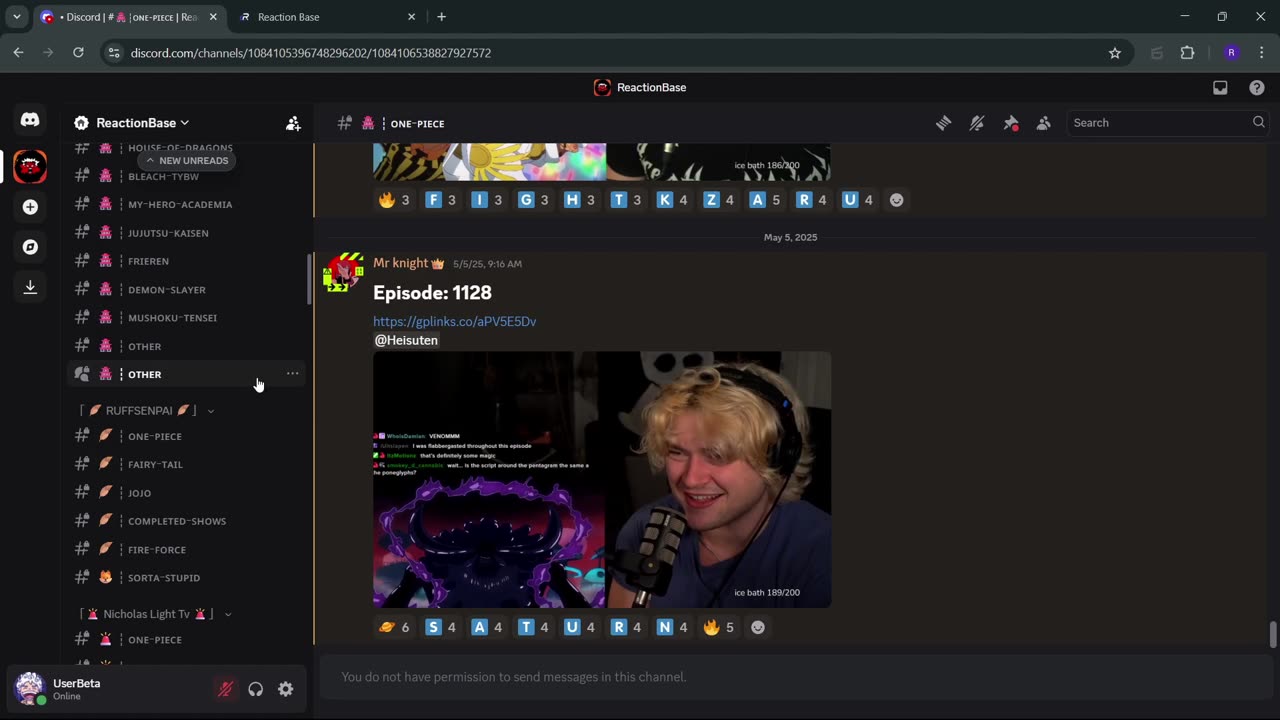The image size is (1280, 720).
Task: Switch to Reaction Base browser tab
Action: (326, 17)
